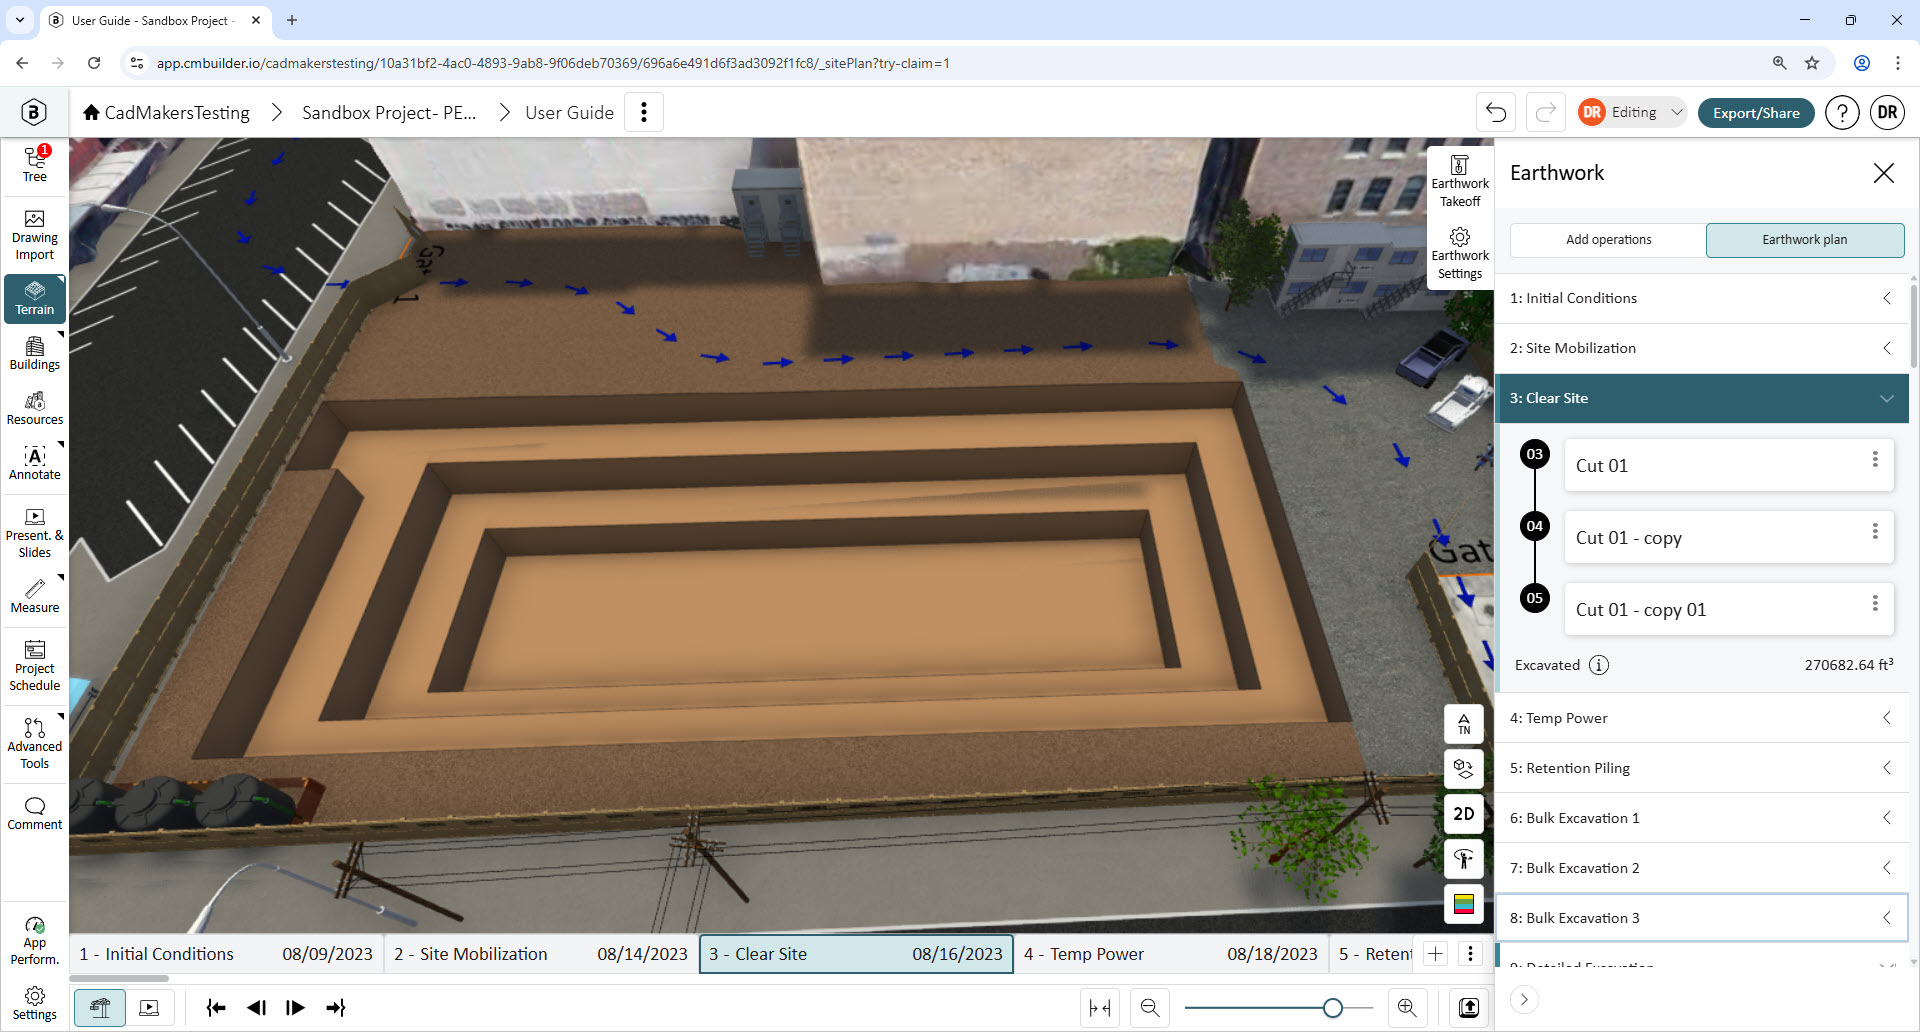Open the Earthwork Takeoff panel

(x=1460, y=181)
